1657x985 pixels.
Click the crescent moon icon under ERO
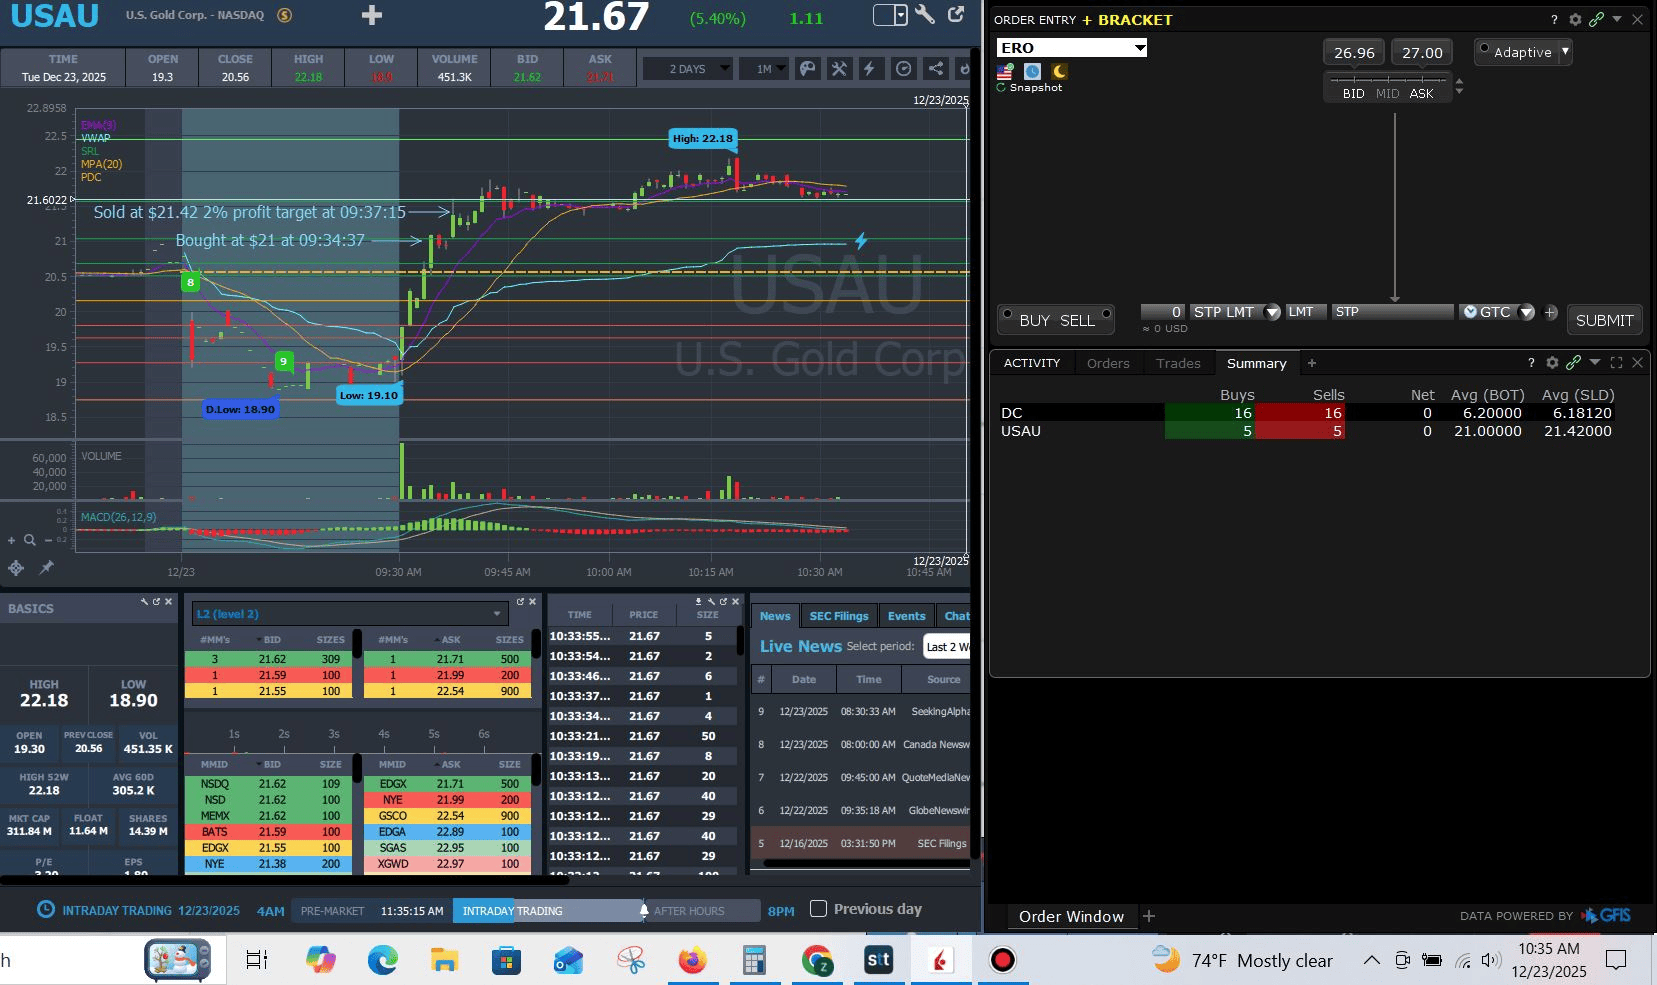click(1059, 71)
